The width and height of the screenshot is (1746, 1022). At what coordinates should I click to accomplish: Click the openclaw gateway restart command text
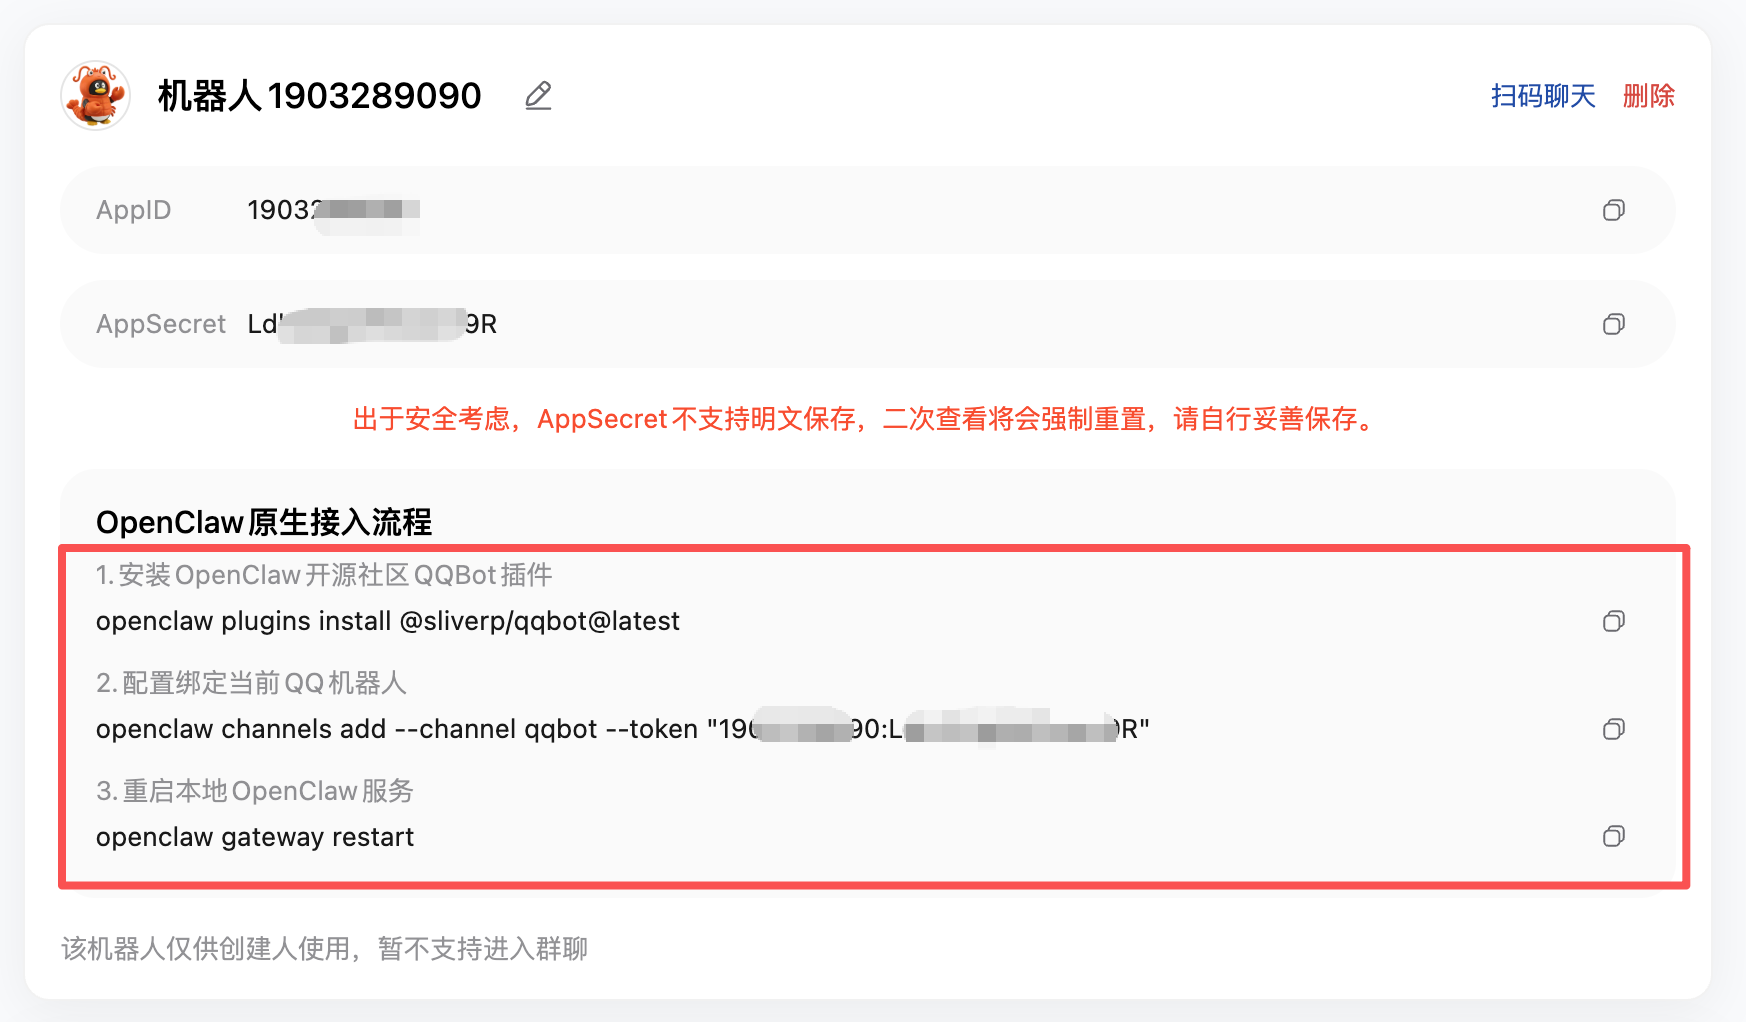(x=255, y=837)
